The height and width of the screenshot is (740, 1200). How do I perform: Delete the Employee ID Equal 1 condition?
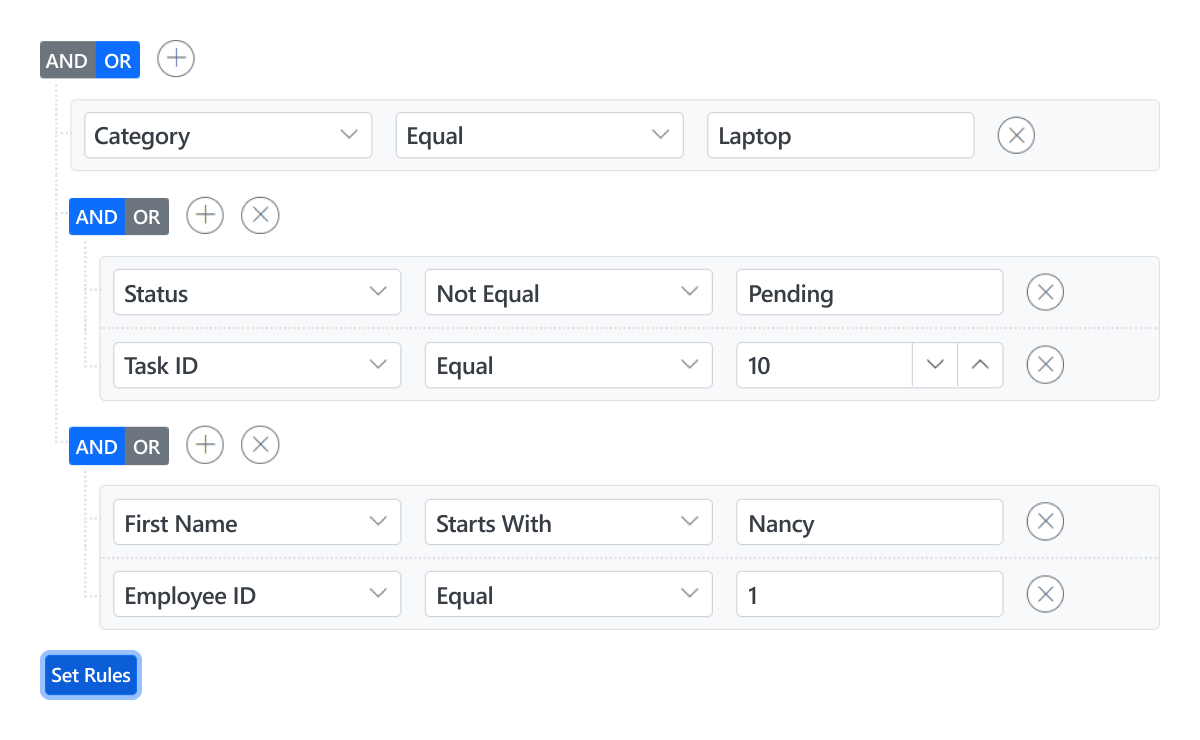(x=1045, y=594)
